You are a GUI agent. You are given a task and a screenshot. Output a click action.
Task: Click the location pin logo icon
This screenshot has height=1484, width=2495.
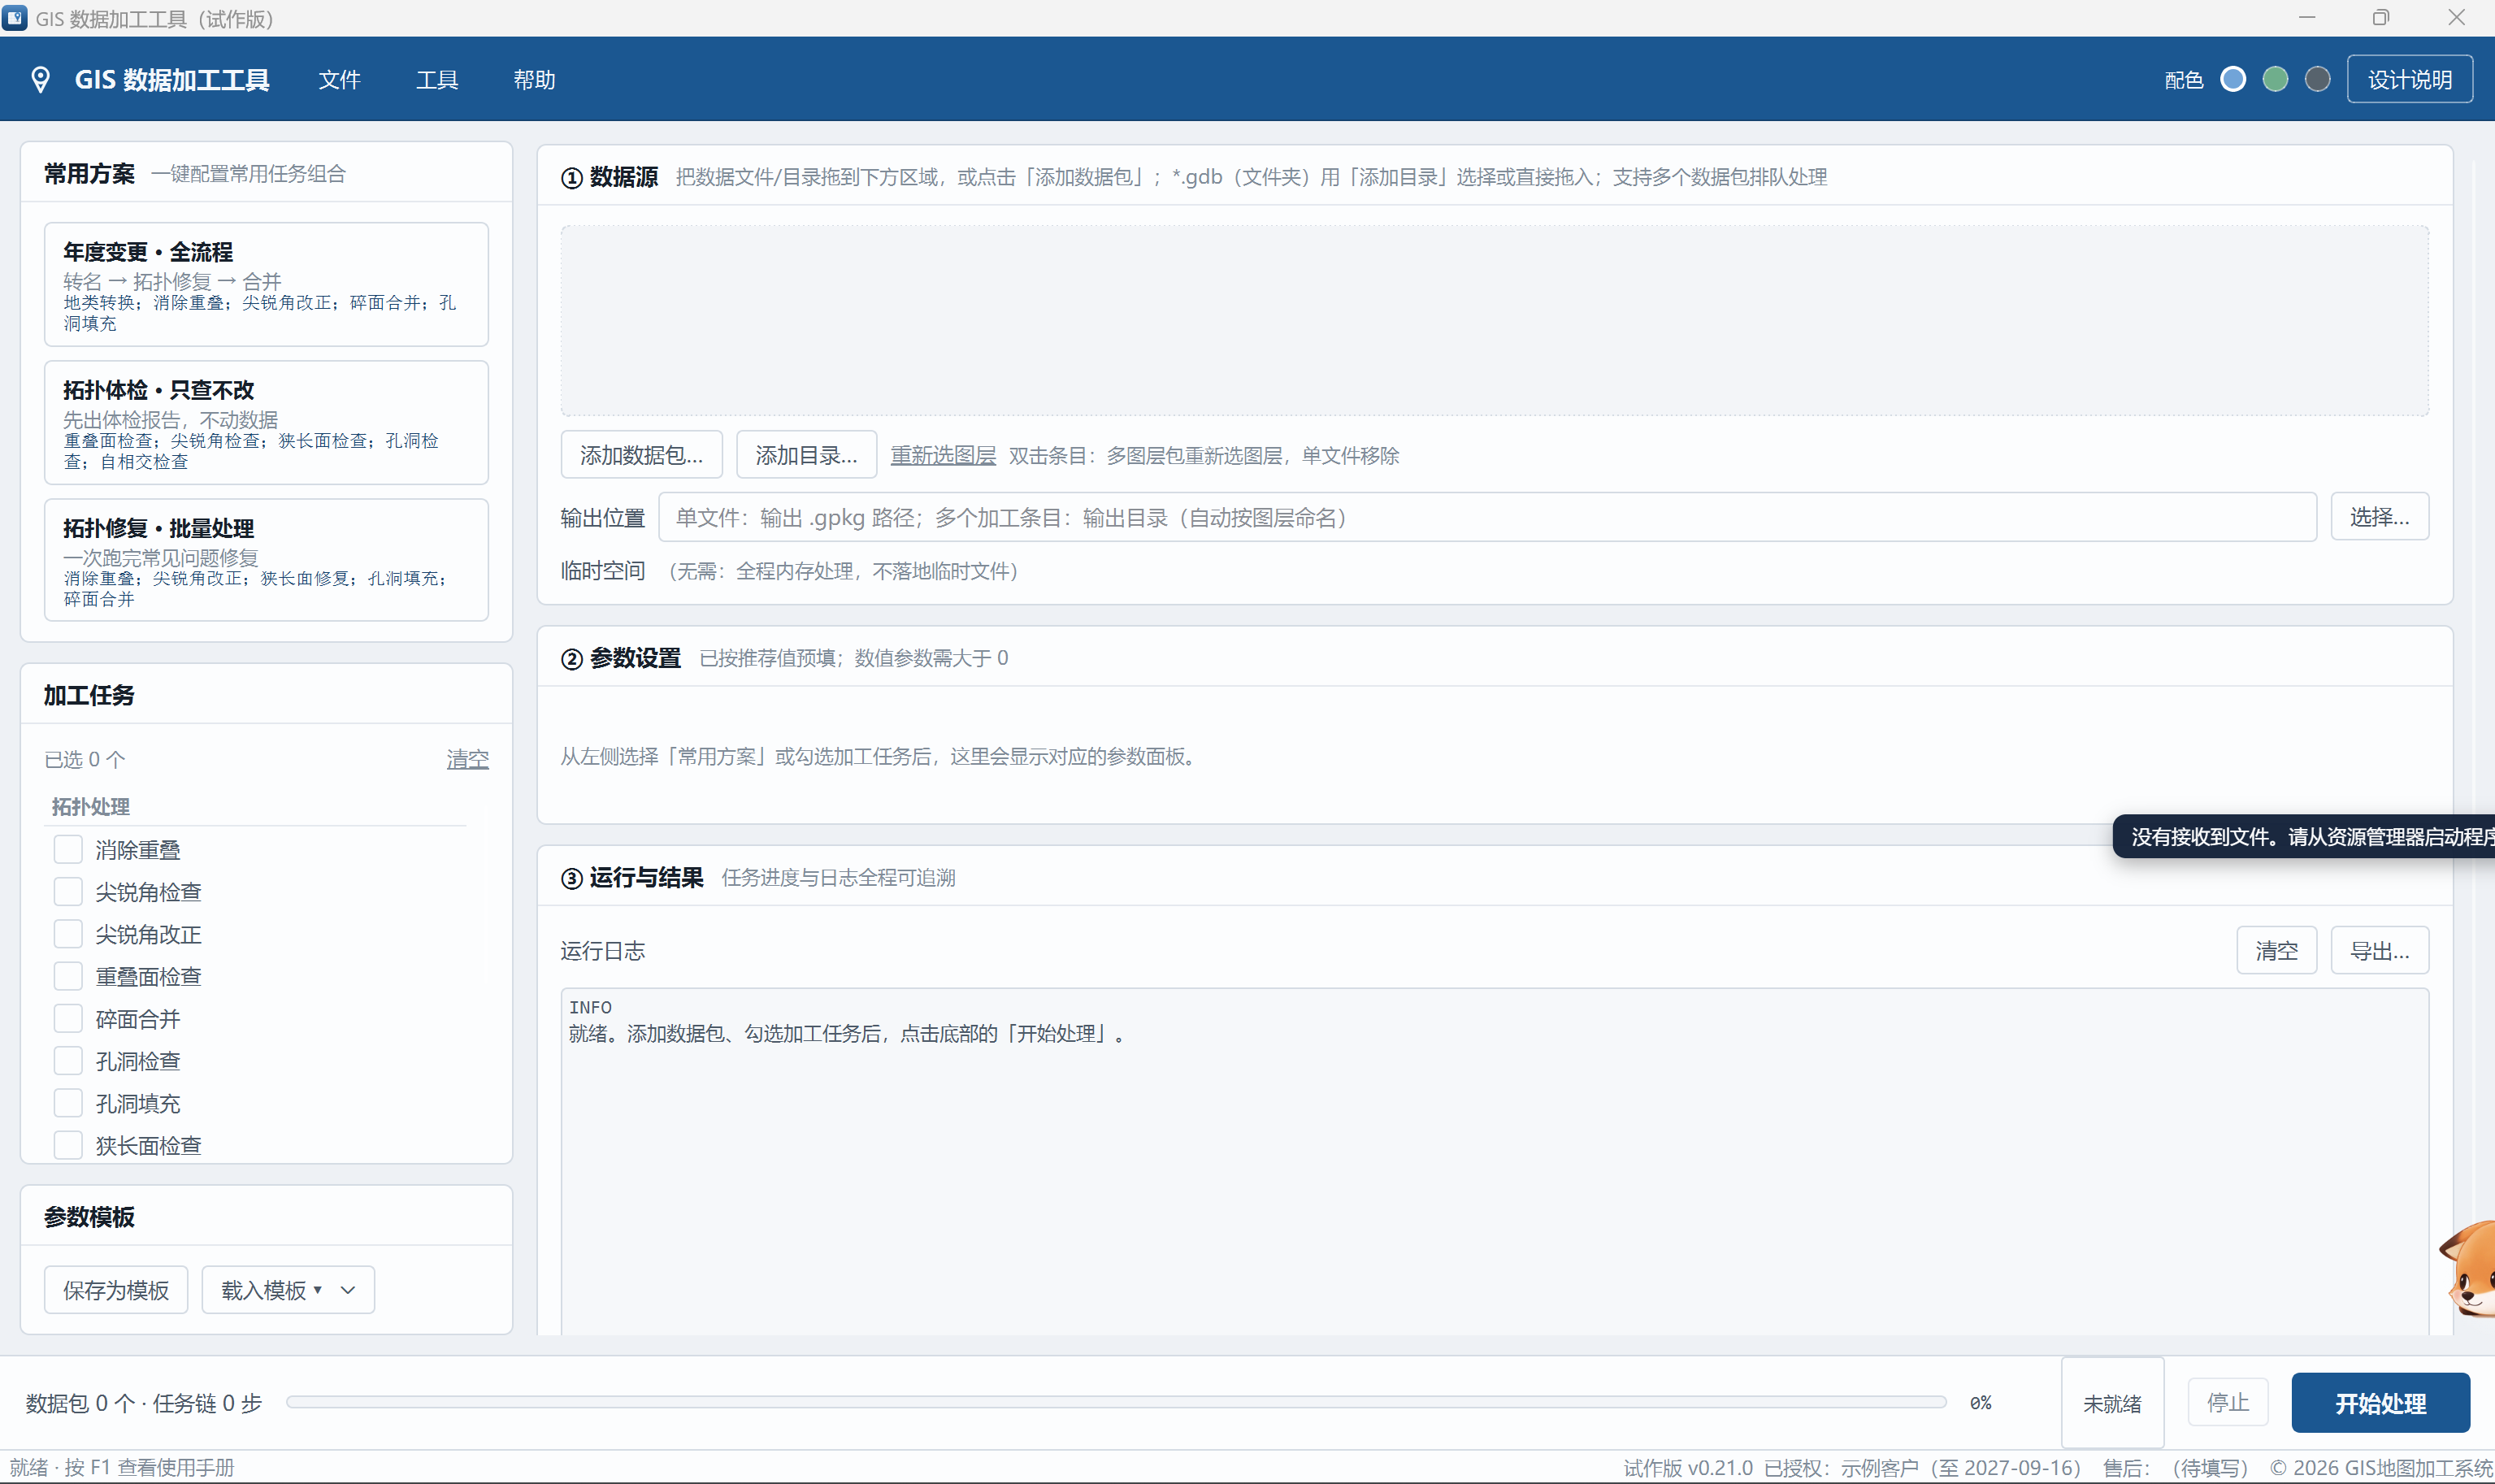(x=40, y=80)
